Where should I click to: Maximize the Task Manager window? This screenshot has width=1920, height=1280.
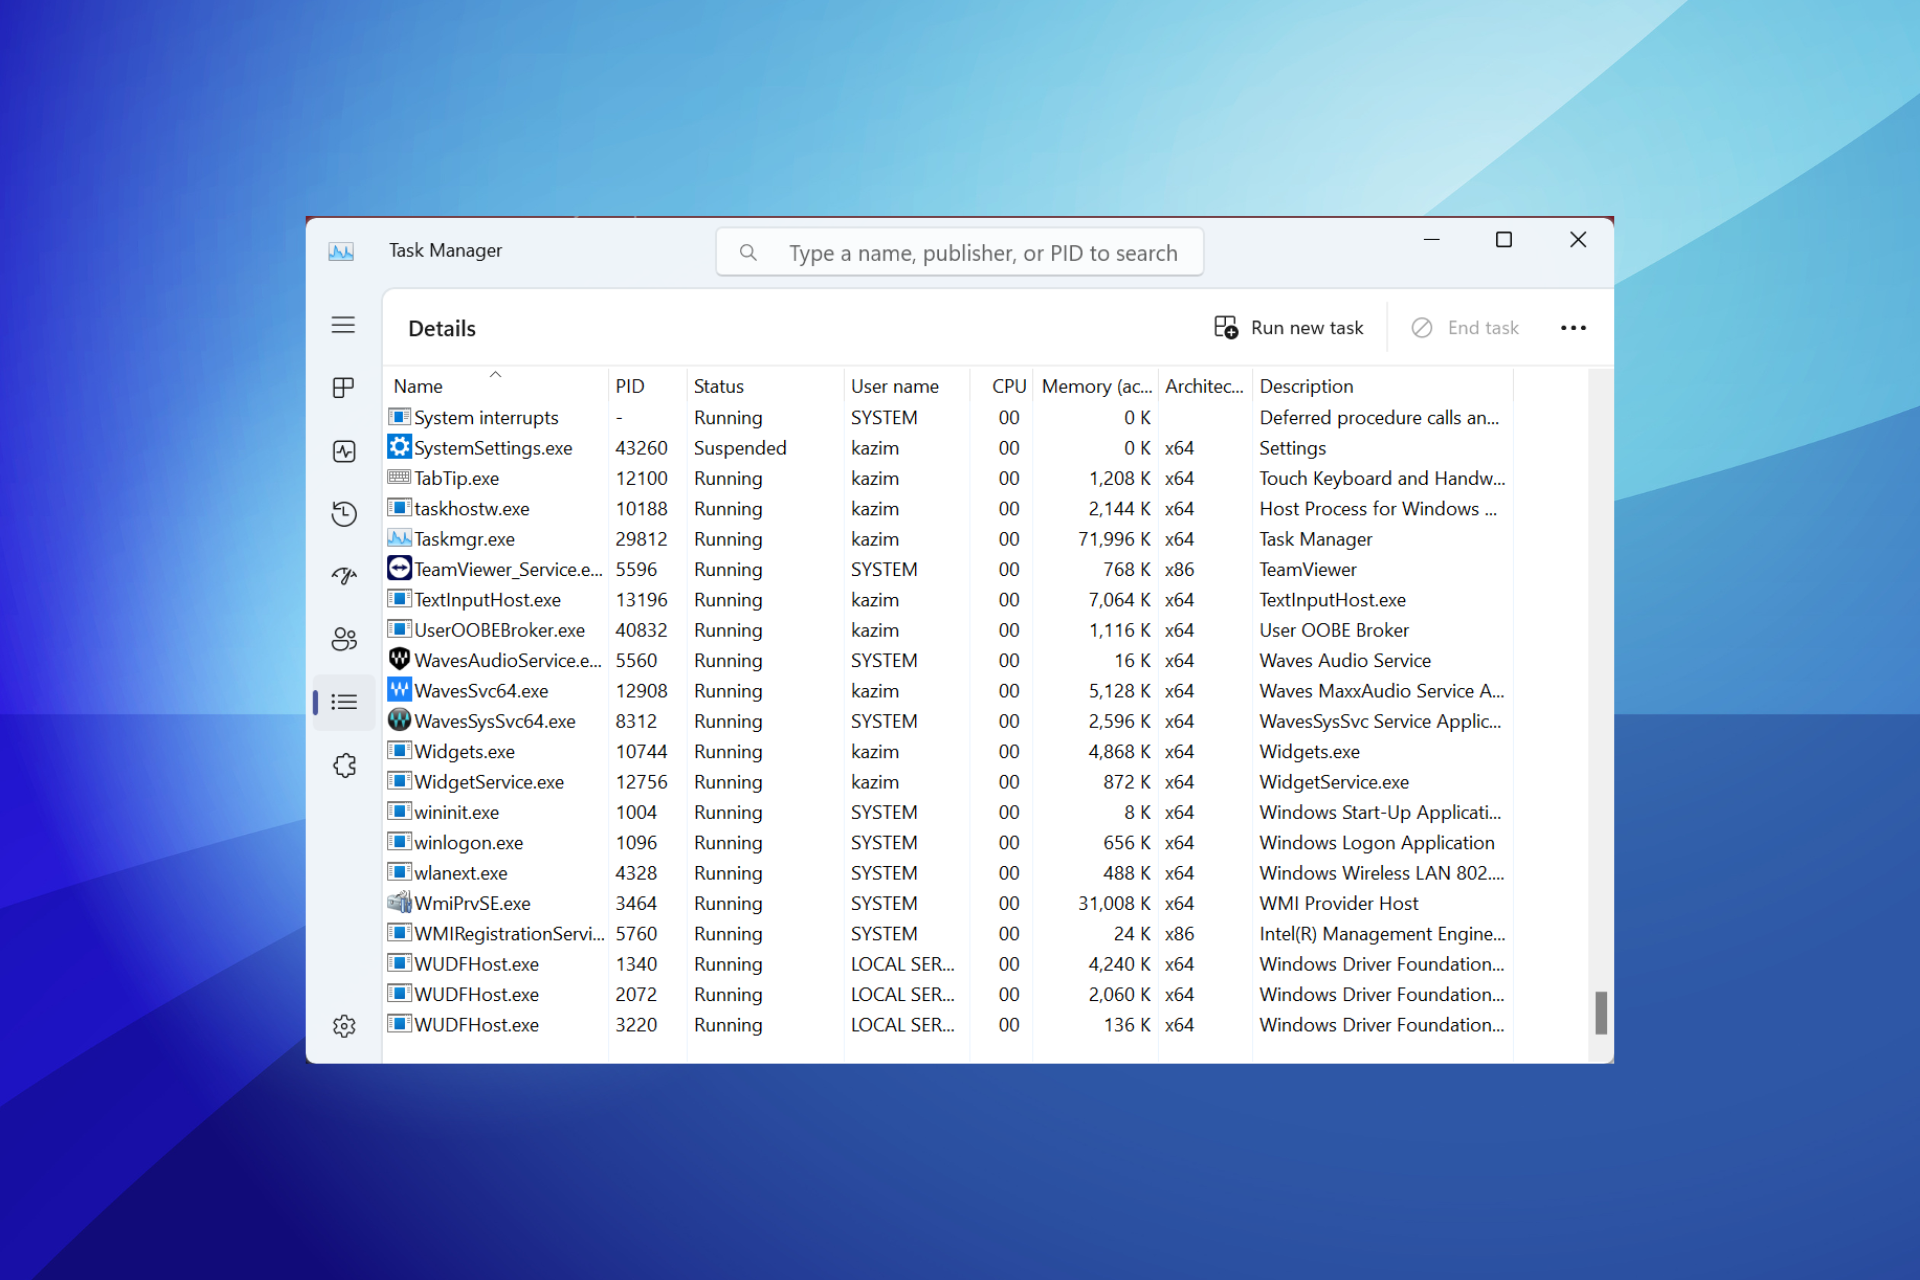pos(1503,240)
